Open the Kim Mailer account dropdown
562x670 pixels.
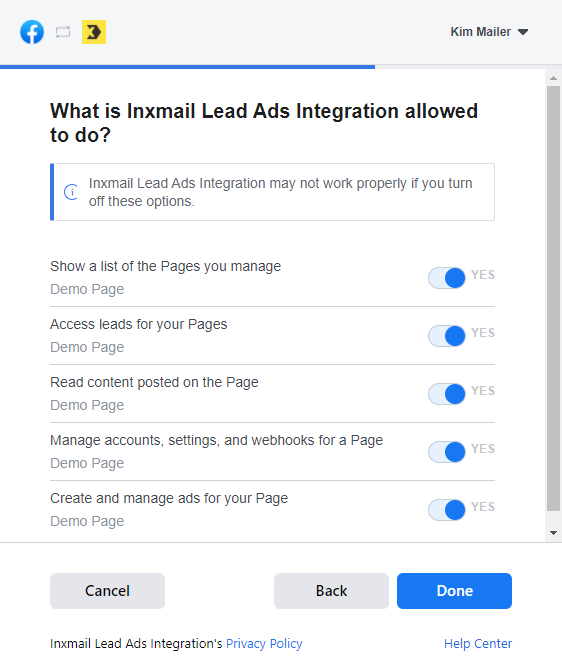pos(489,32)
